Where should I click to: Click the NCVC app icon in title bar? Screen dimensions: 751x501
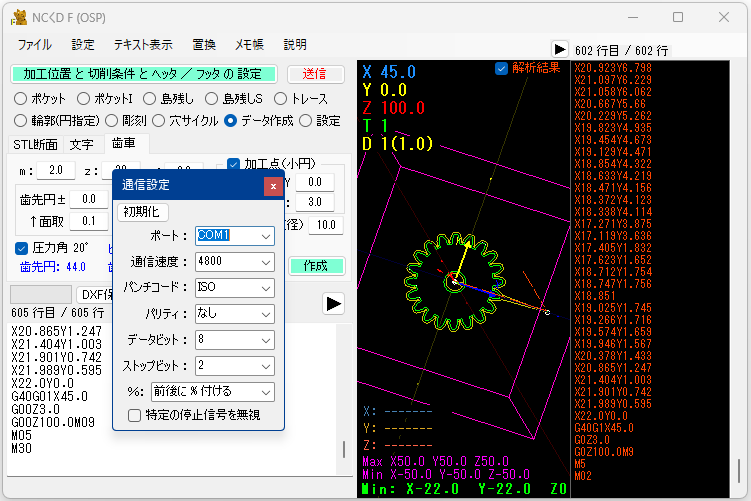(20, 18)
